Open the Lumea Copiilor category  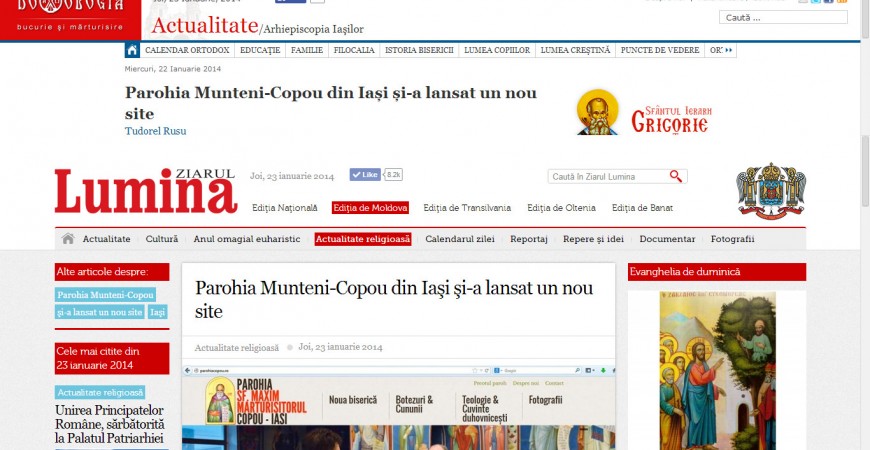click(497, 50)
